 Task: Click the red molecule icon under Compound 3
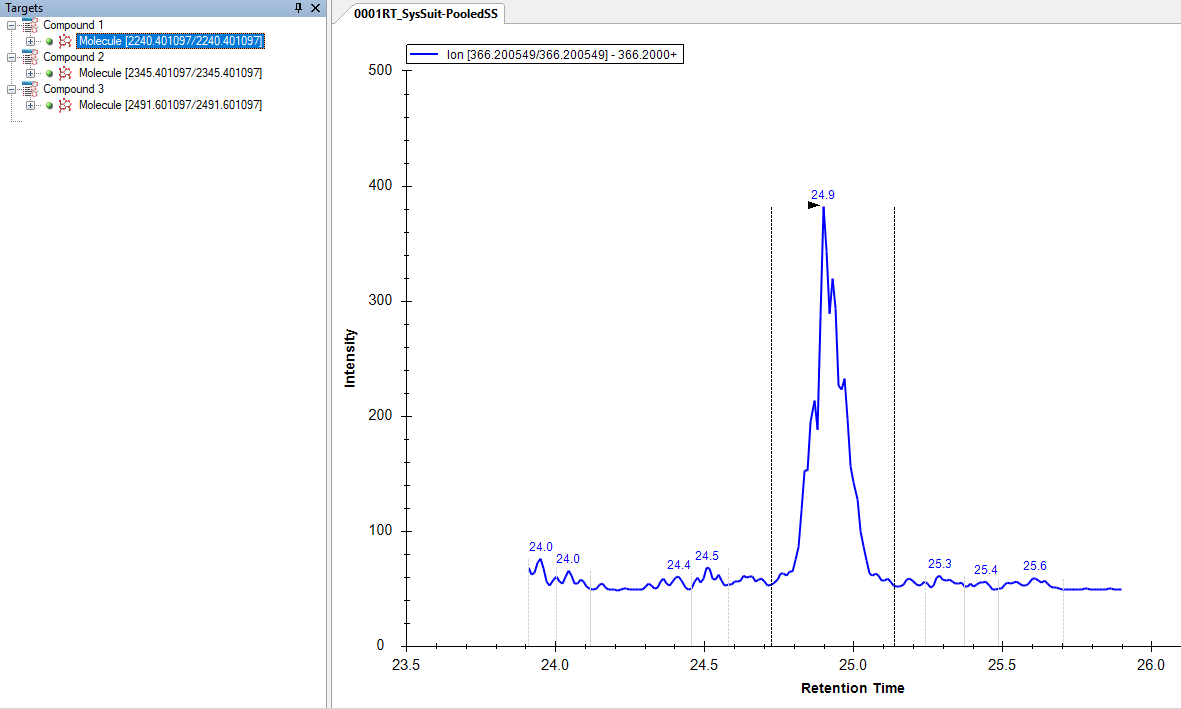(x=66, y=105)
